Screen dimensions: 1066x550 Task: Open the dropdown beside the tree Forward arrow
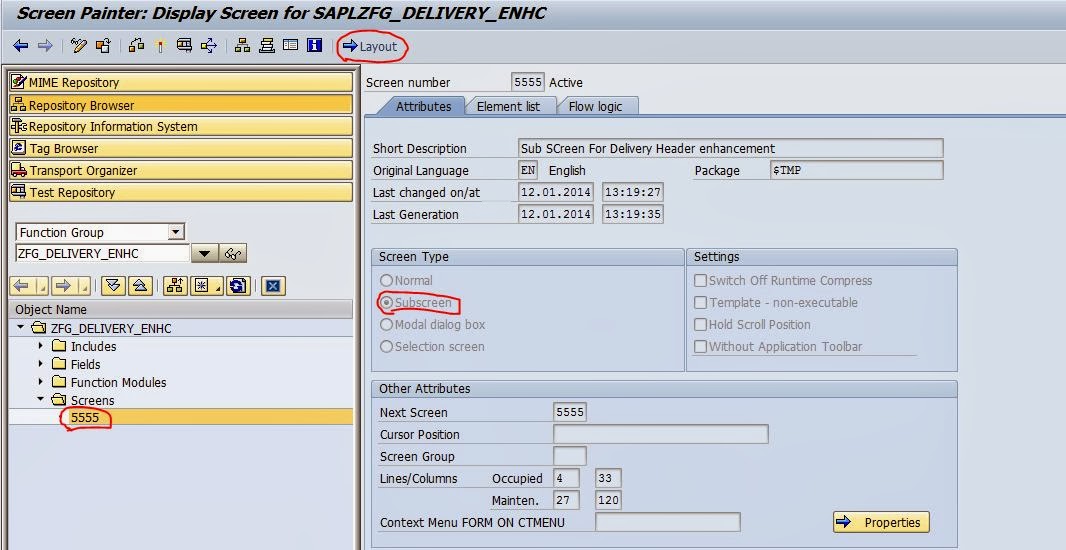click(x=83, y=286)
